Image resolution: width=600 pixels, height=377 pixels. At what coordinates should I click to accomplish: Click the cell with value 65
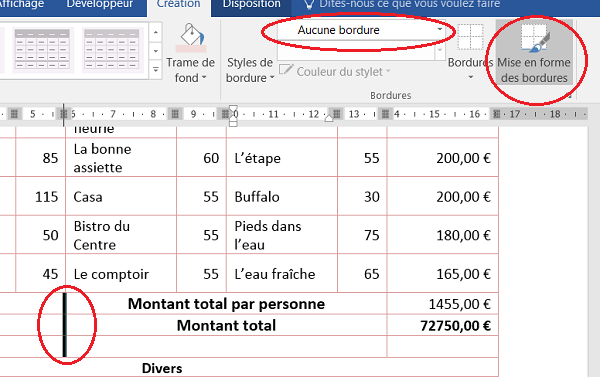pos(362,274)
